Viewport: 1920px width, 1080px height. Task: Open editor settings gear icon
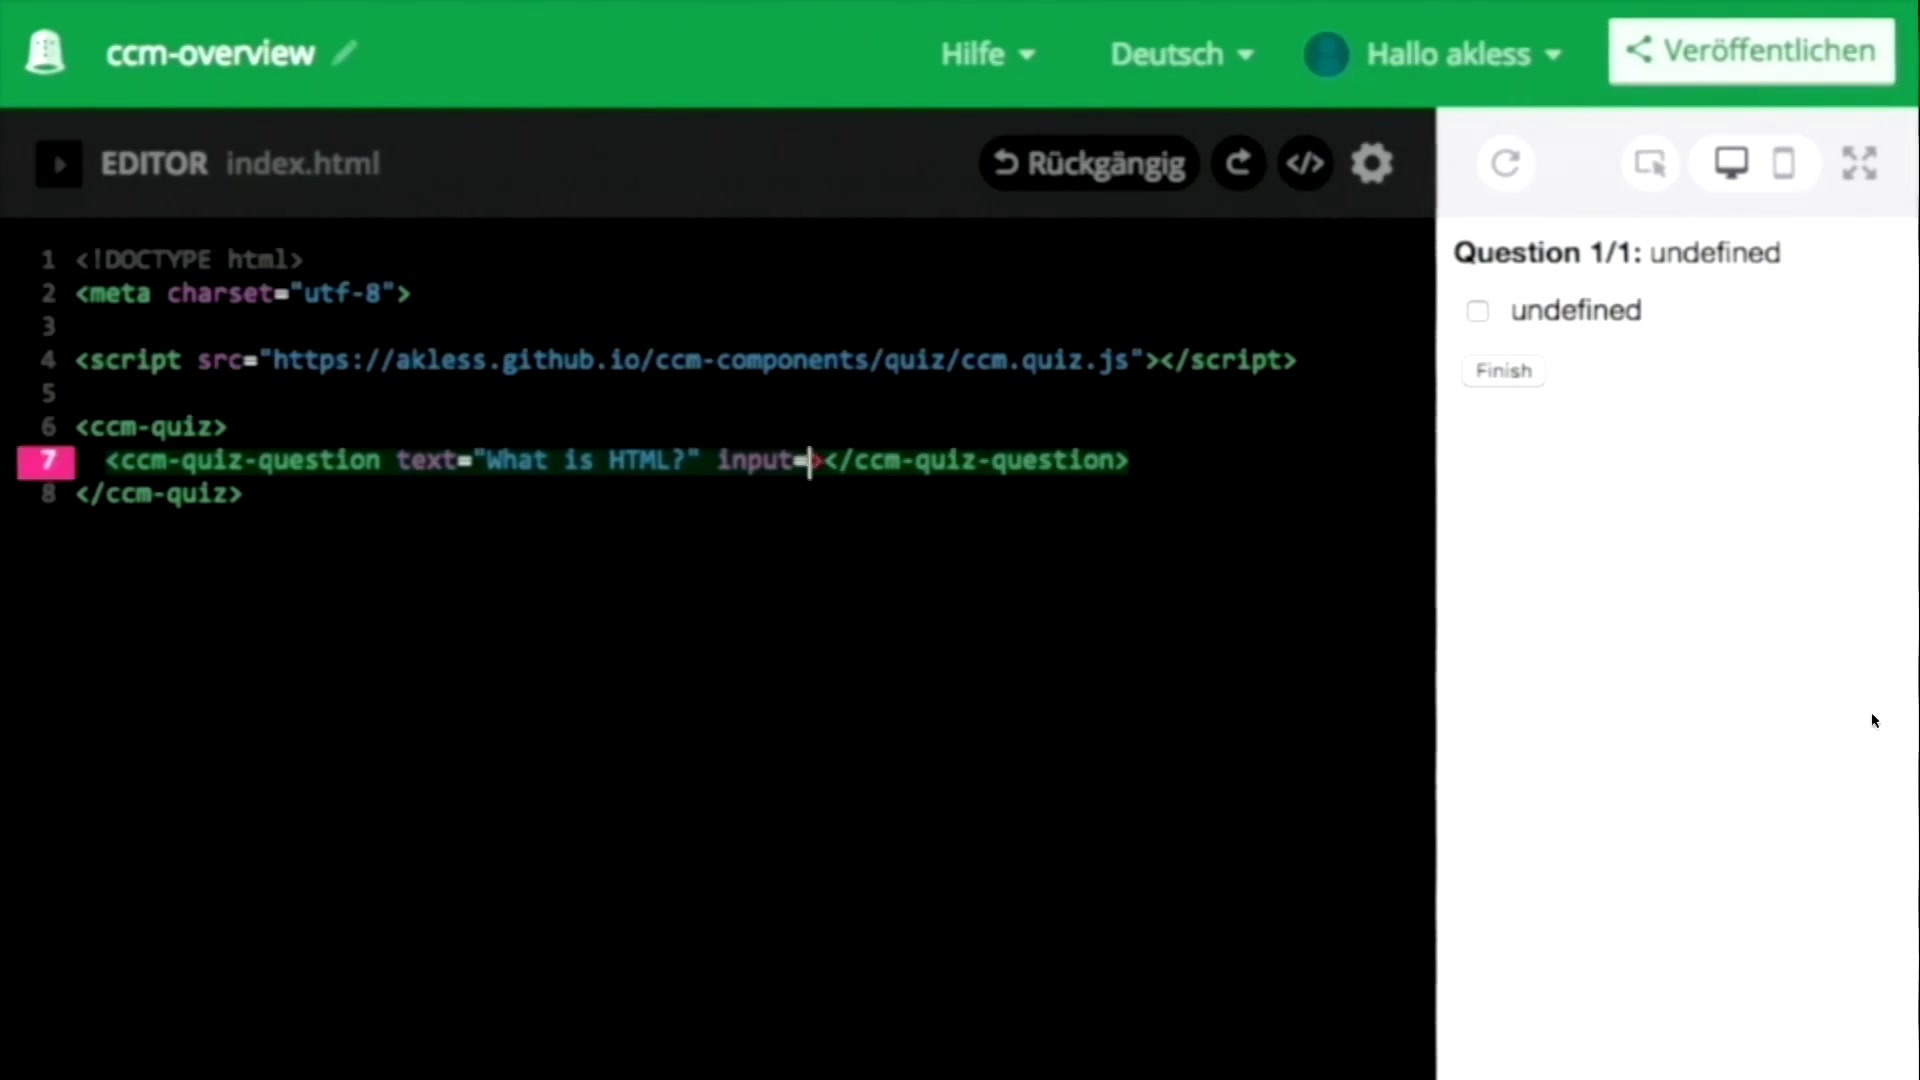click(x=1372, y=163)
